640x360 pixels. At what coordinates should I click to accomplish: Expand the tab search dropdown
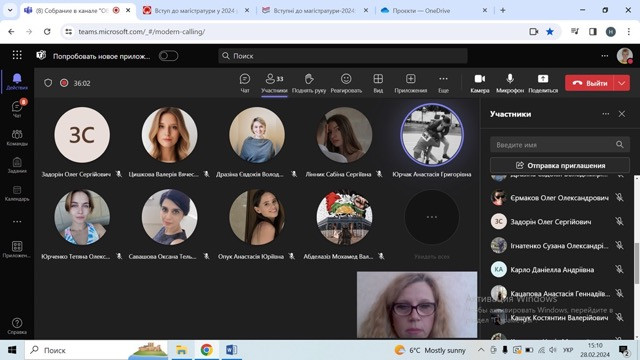coord(10,11)
